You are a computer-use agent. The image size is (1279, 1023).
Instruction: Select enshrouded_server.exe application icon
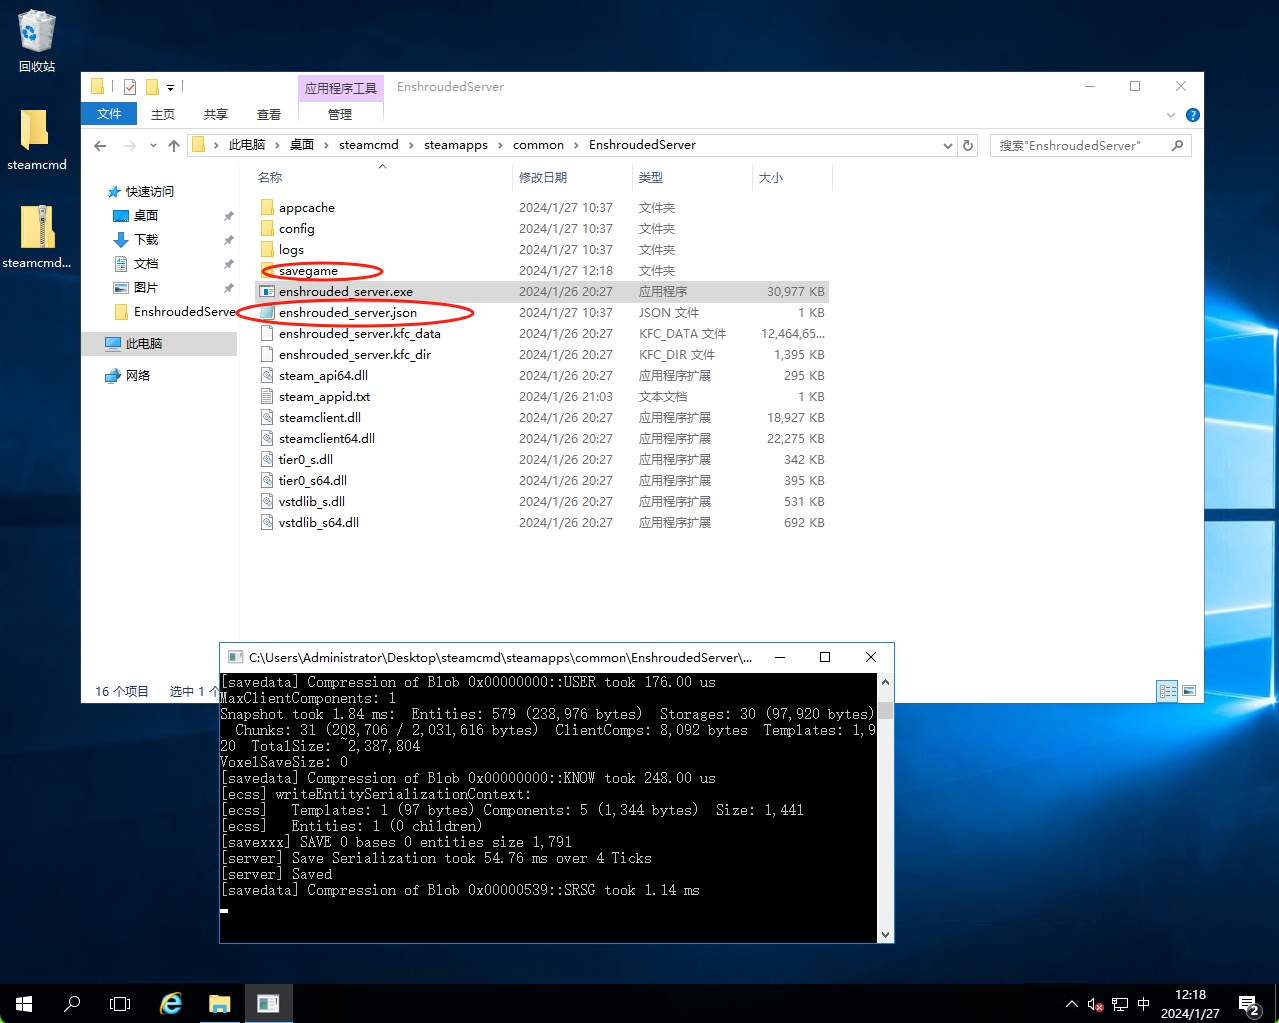[267, 292]
